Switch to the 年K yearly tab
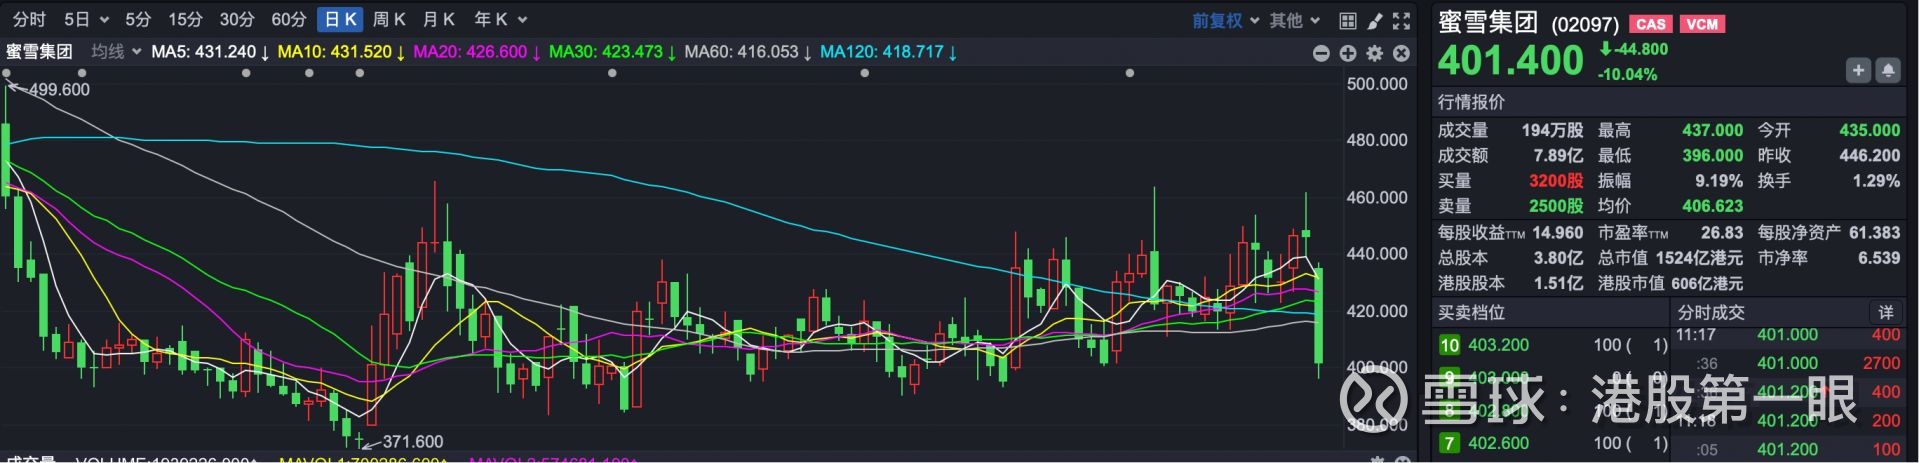 491,20
